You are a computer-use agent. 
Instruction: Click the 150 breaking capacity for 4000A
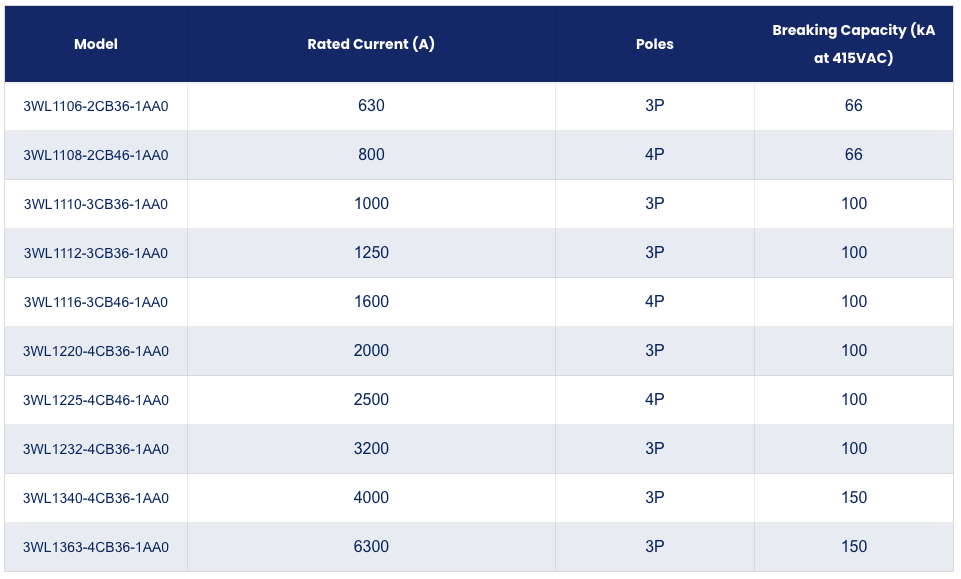(x=854, y=498)
